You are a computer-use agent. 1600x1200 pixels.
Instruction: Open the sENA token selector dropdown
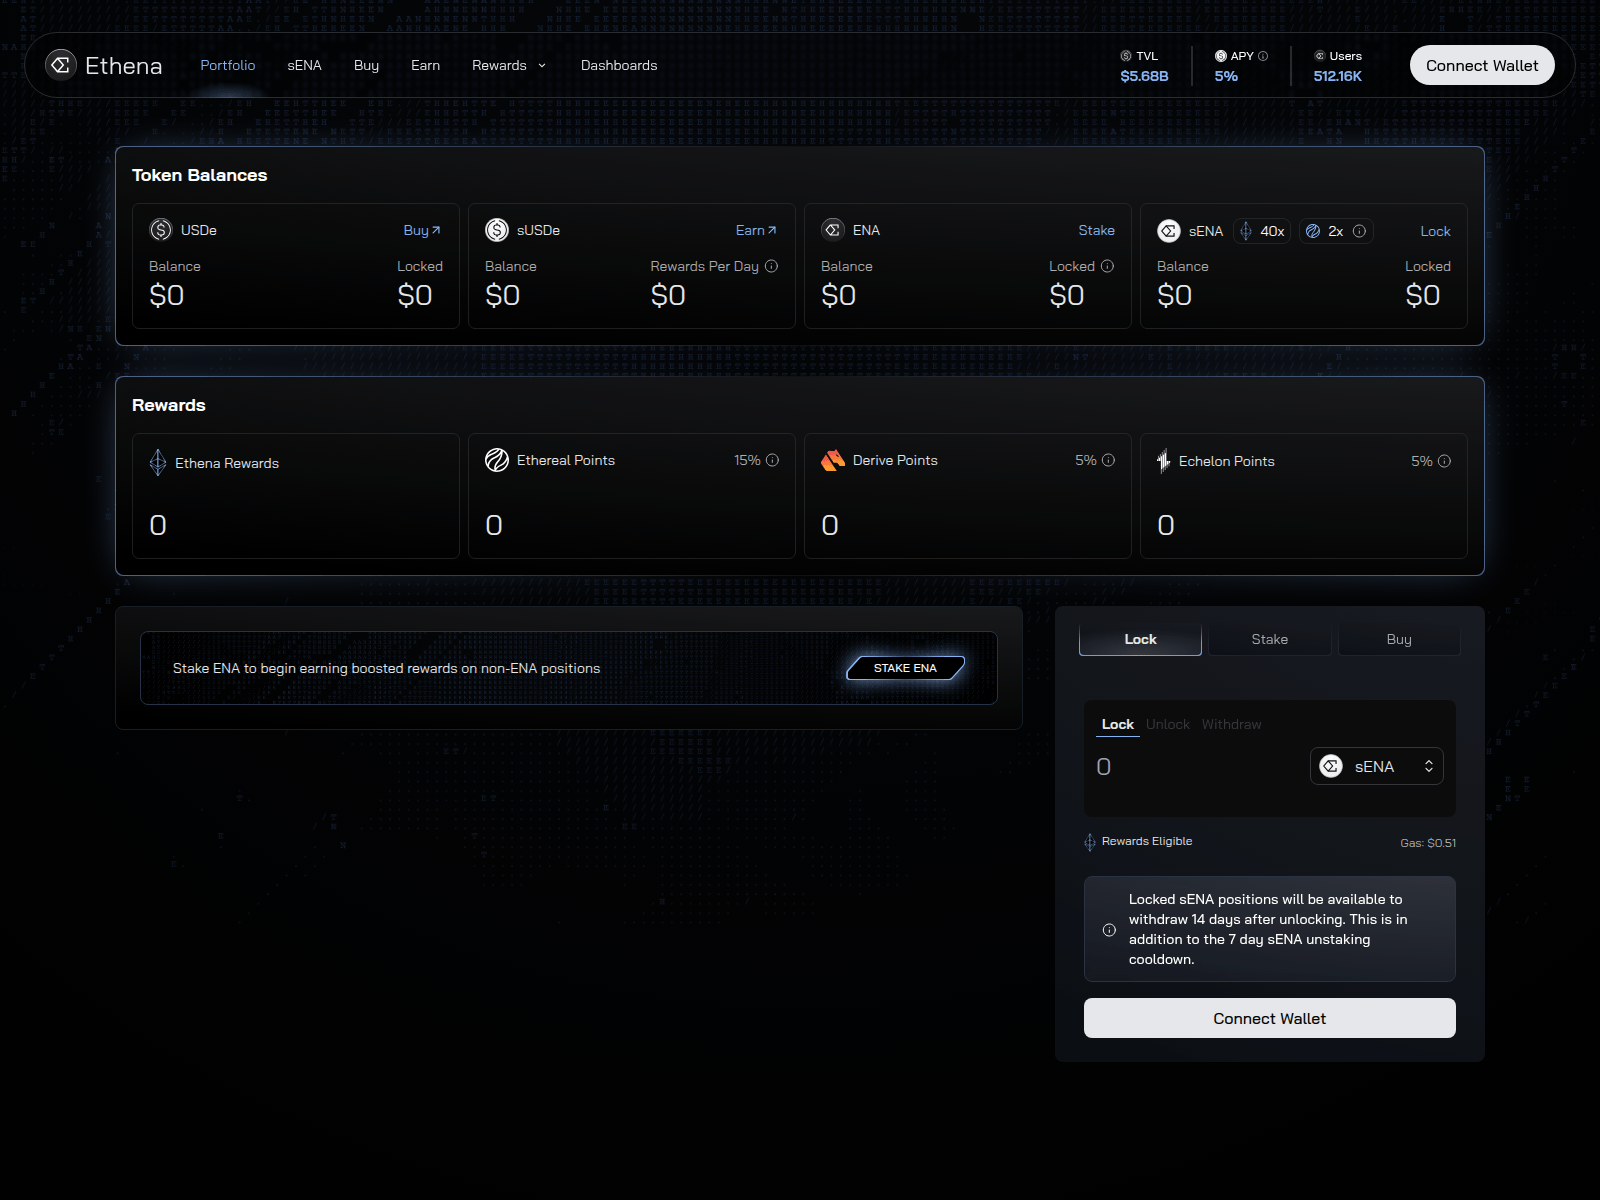coord(1376,766)
